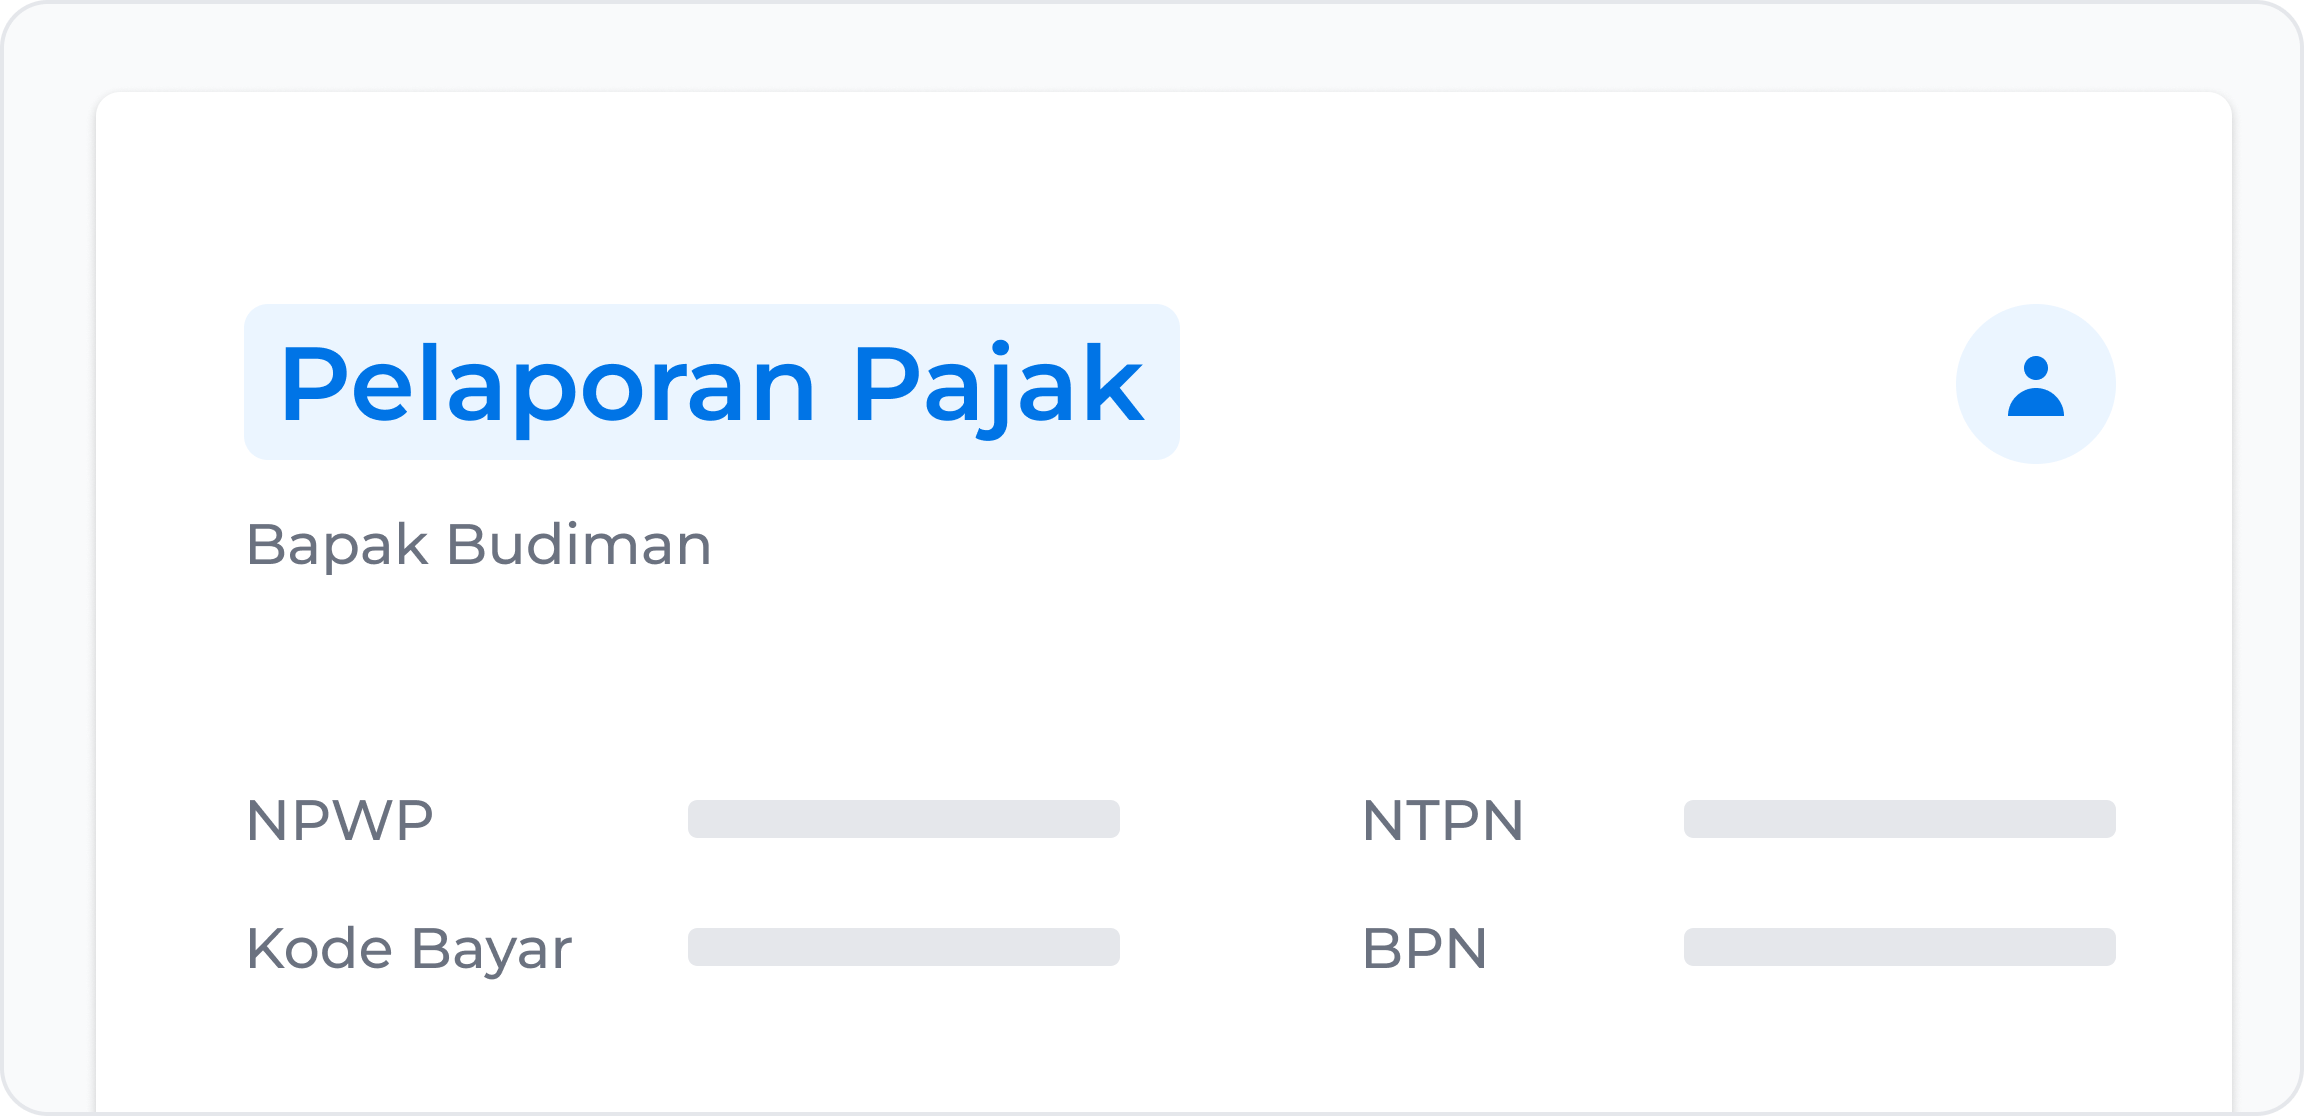Click the word Bapak under the title
Image resolution: width=2304 pixels, height=1116 pixels.
[337, 546]
